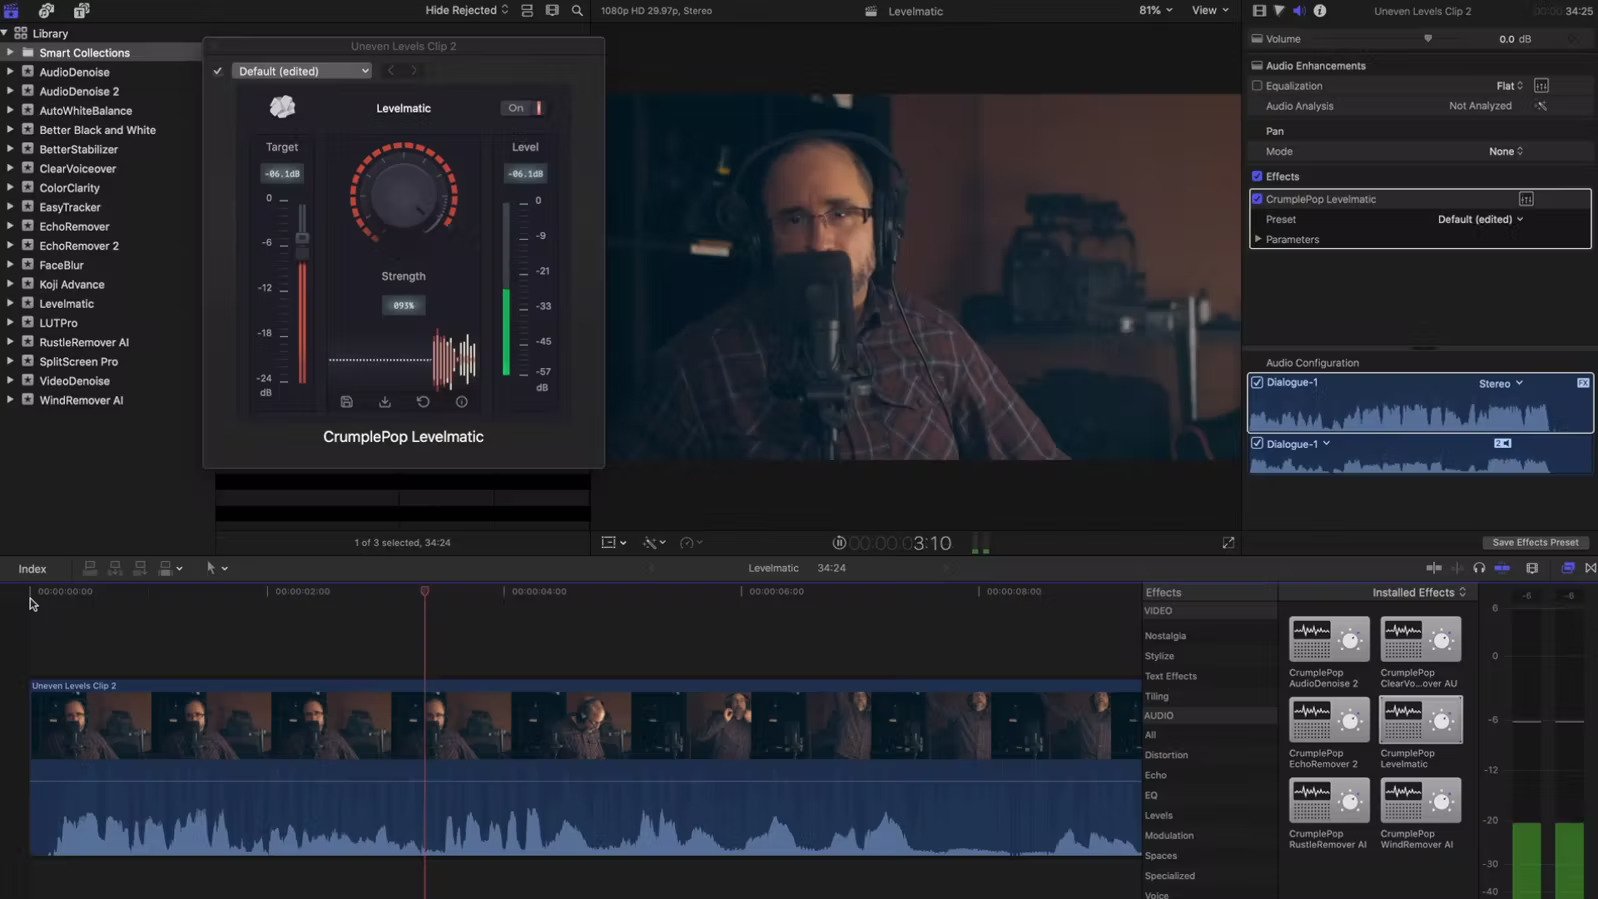Click the Save Effects Preset button
Screen dimensions: 1598x899
pyautogui.click(x=1535, y=542)
